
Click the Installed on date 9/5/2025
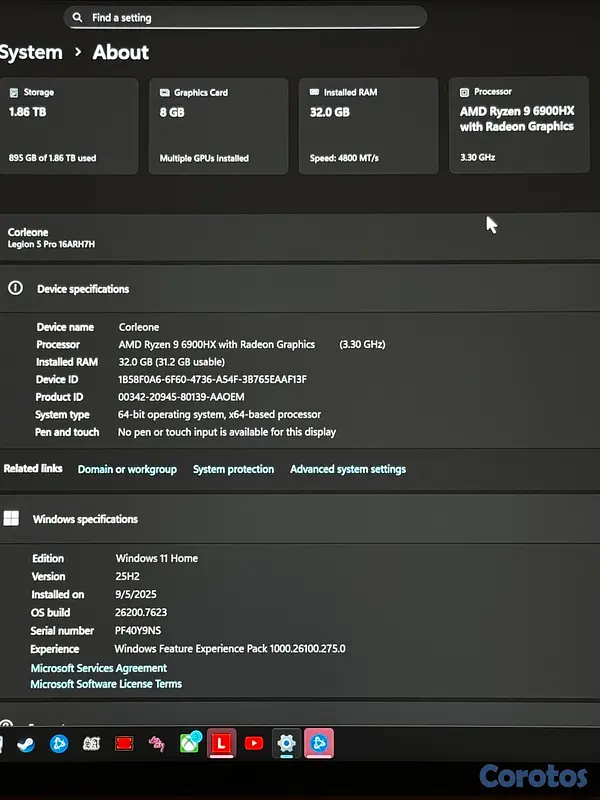136,594
